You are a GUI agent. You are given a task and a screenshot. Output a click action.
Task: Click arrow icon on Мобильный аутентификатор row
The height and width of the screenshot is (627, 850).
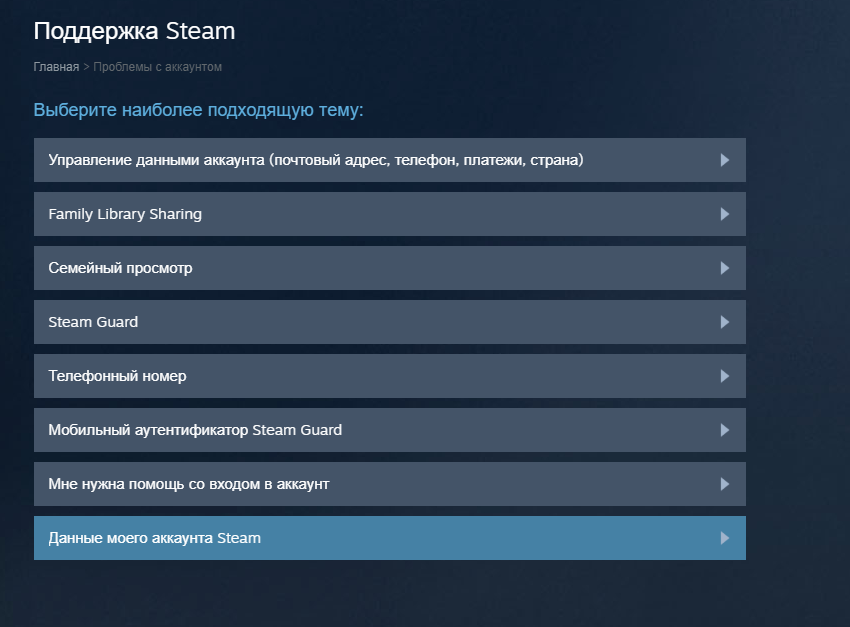tap(725, 430)
